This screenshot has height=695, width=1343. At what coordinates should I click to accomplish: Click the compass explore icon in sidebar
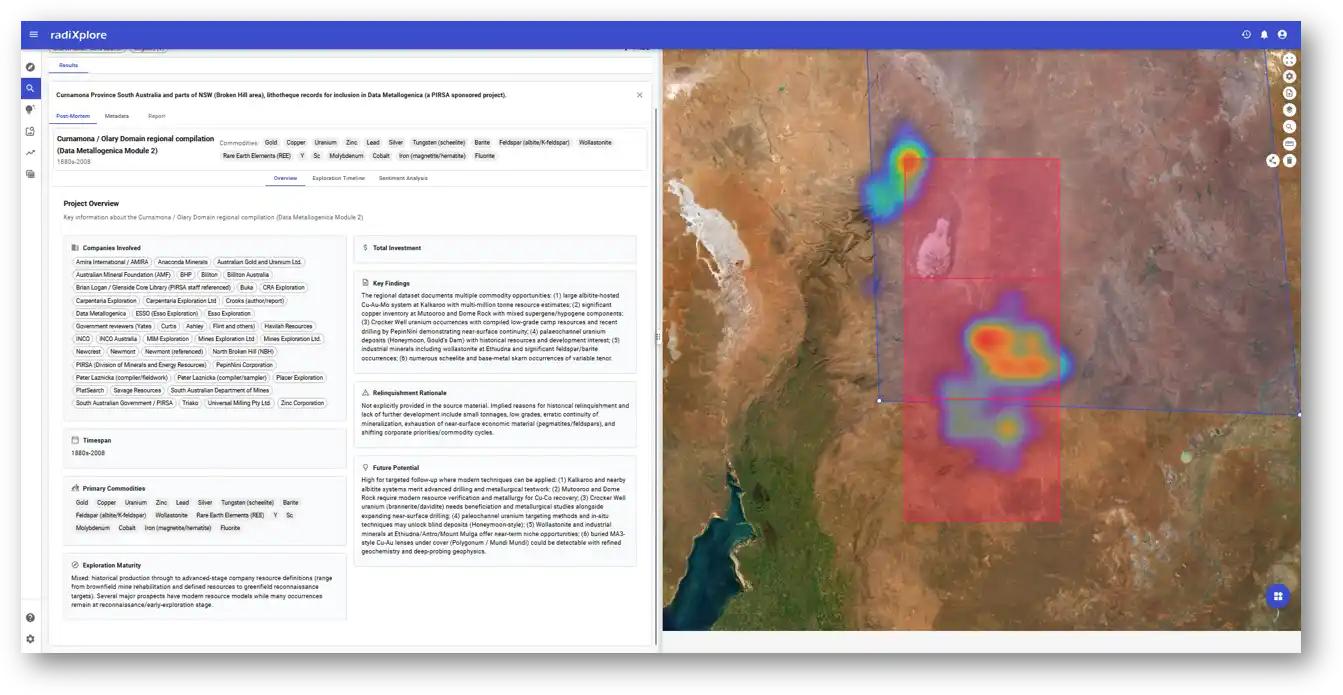tap(30, 67)
